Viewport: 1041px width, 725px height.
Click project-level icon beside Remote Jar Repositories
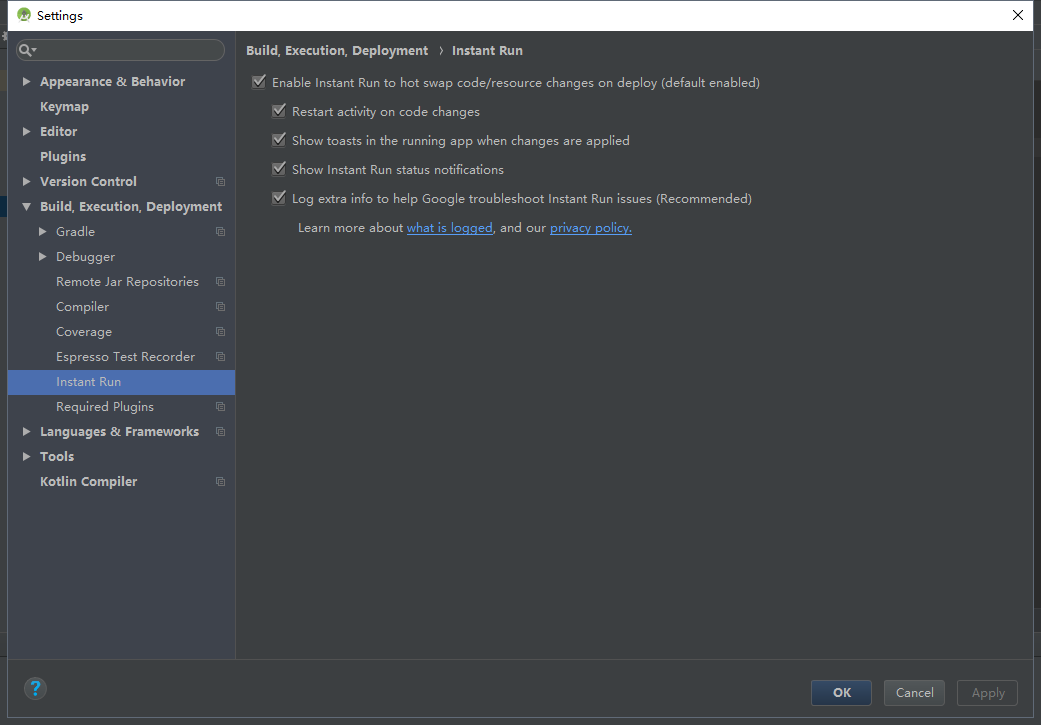(220, 282)
